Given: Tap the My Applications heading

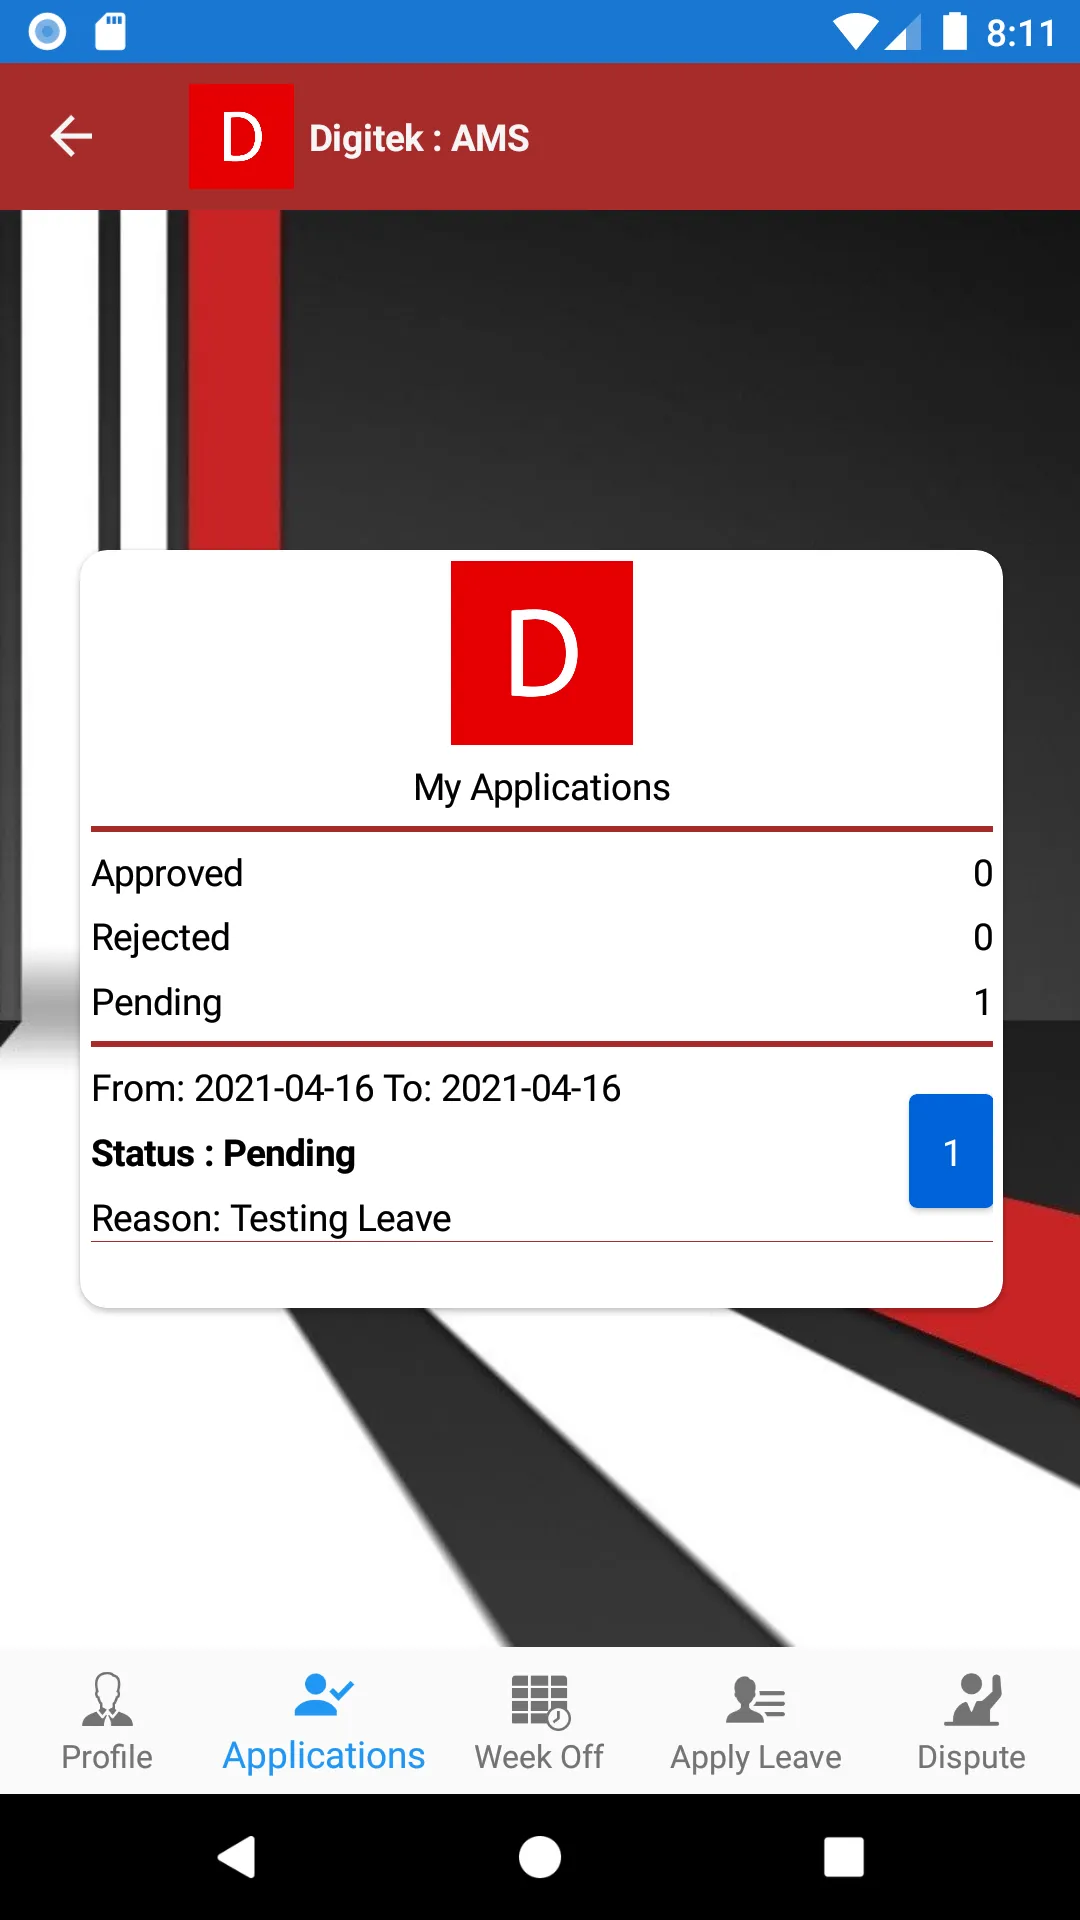Looking at the screenshot, I should [542, 788].
